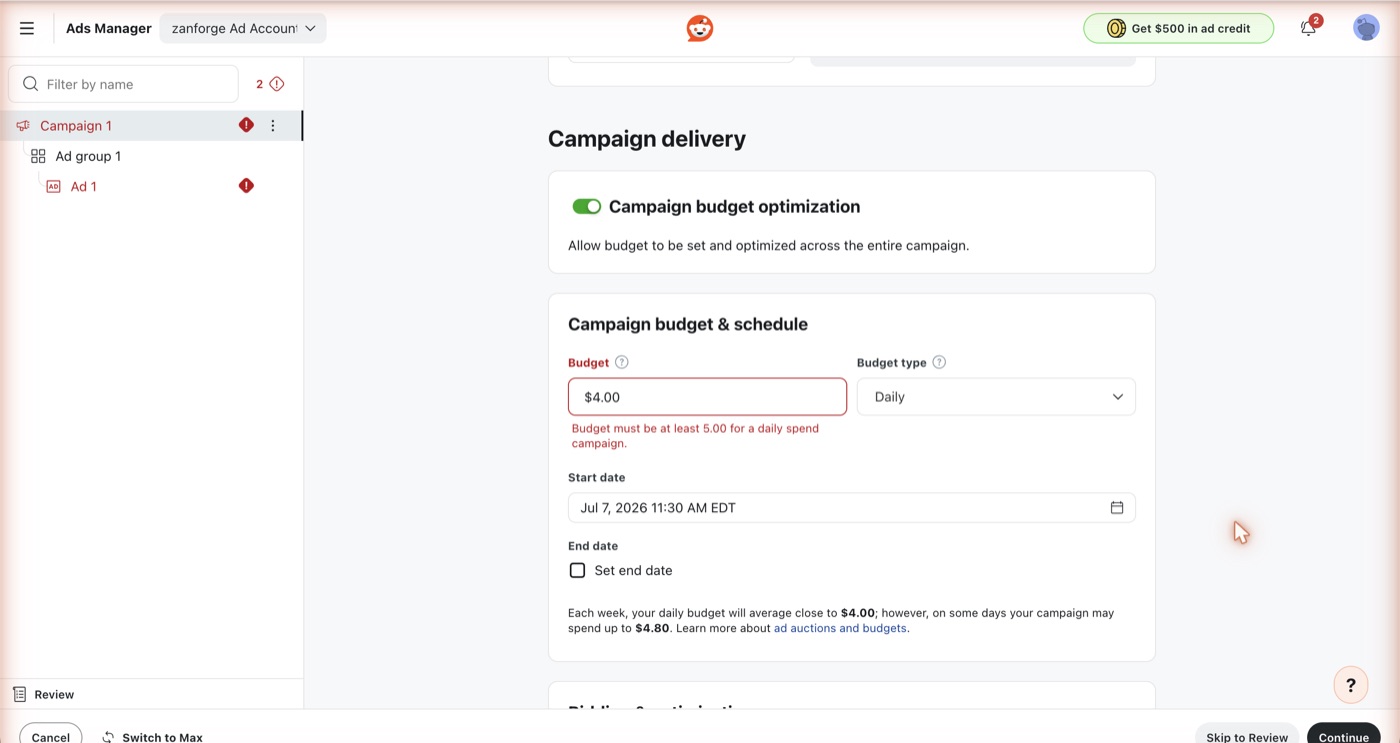
Task: Open the zanforge Ad Account dropdown
Action: [x=243, y=28]
